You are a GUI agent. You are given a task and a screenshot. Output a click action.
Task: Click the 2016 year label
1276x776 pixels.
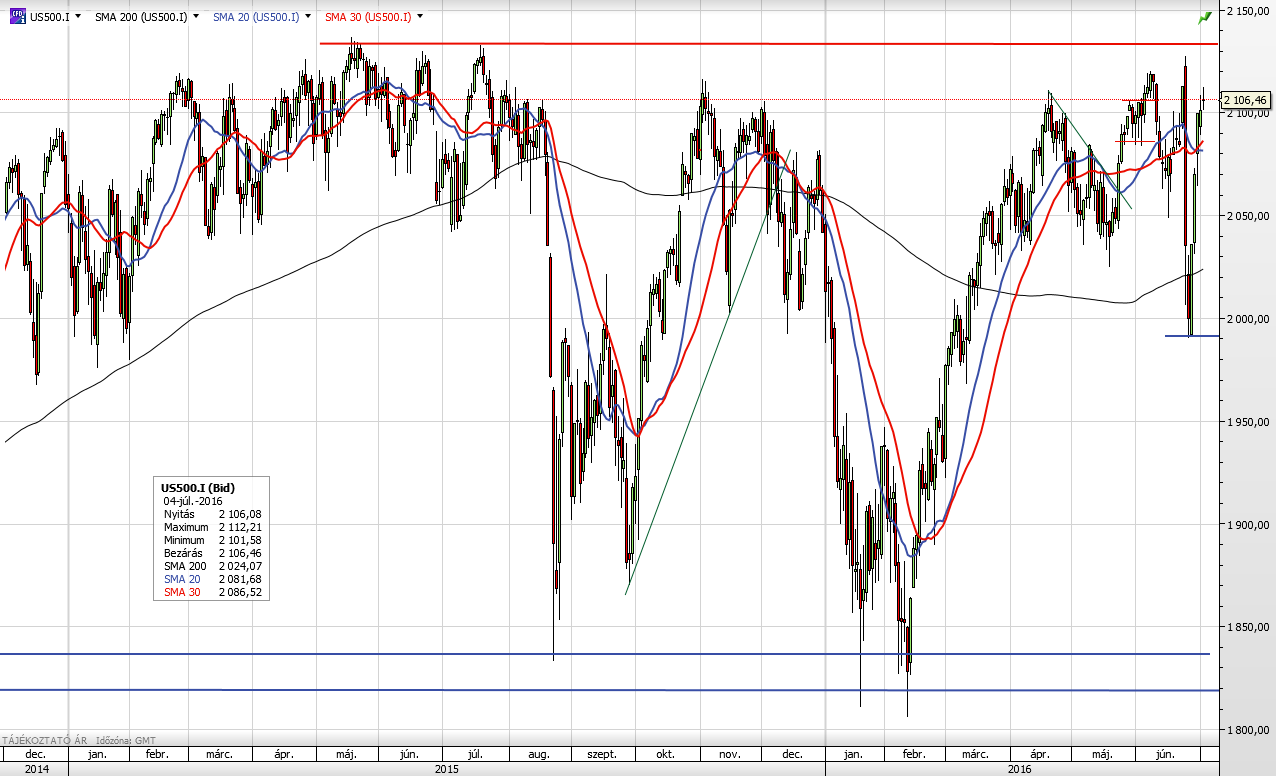pyautogui.click(x=1020, y=768)
